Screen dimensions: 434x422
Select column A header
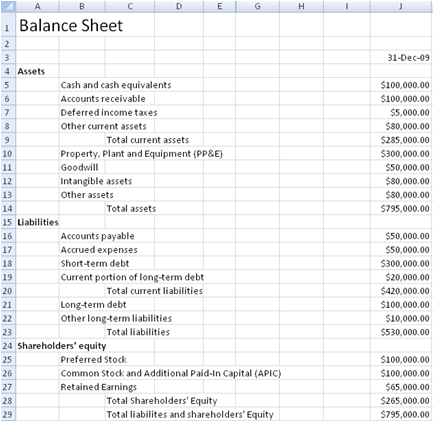(37, 7)
